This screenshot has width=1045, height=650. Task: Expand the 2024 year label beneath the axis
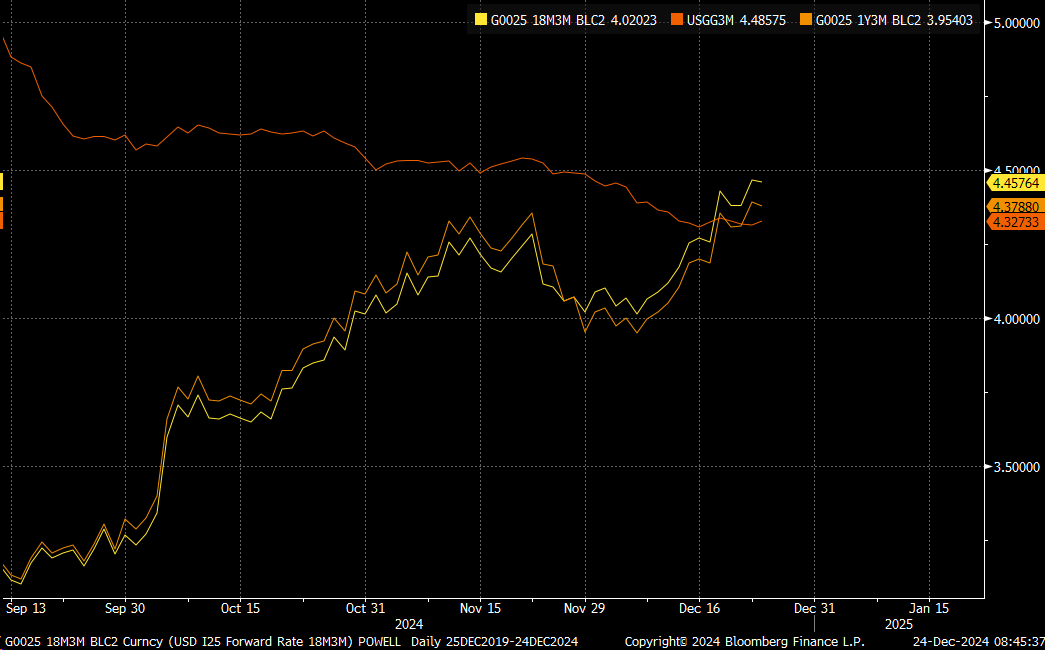(x=410, y=622)
